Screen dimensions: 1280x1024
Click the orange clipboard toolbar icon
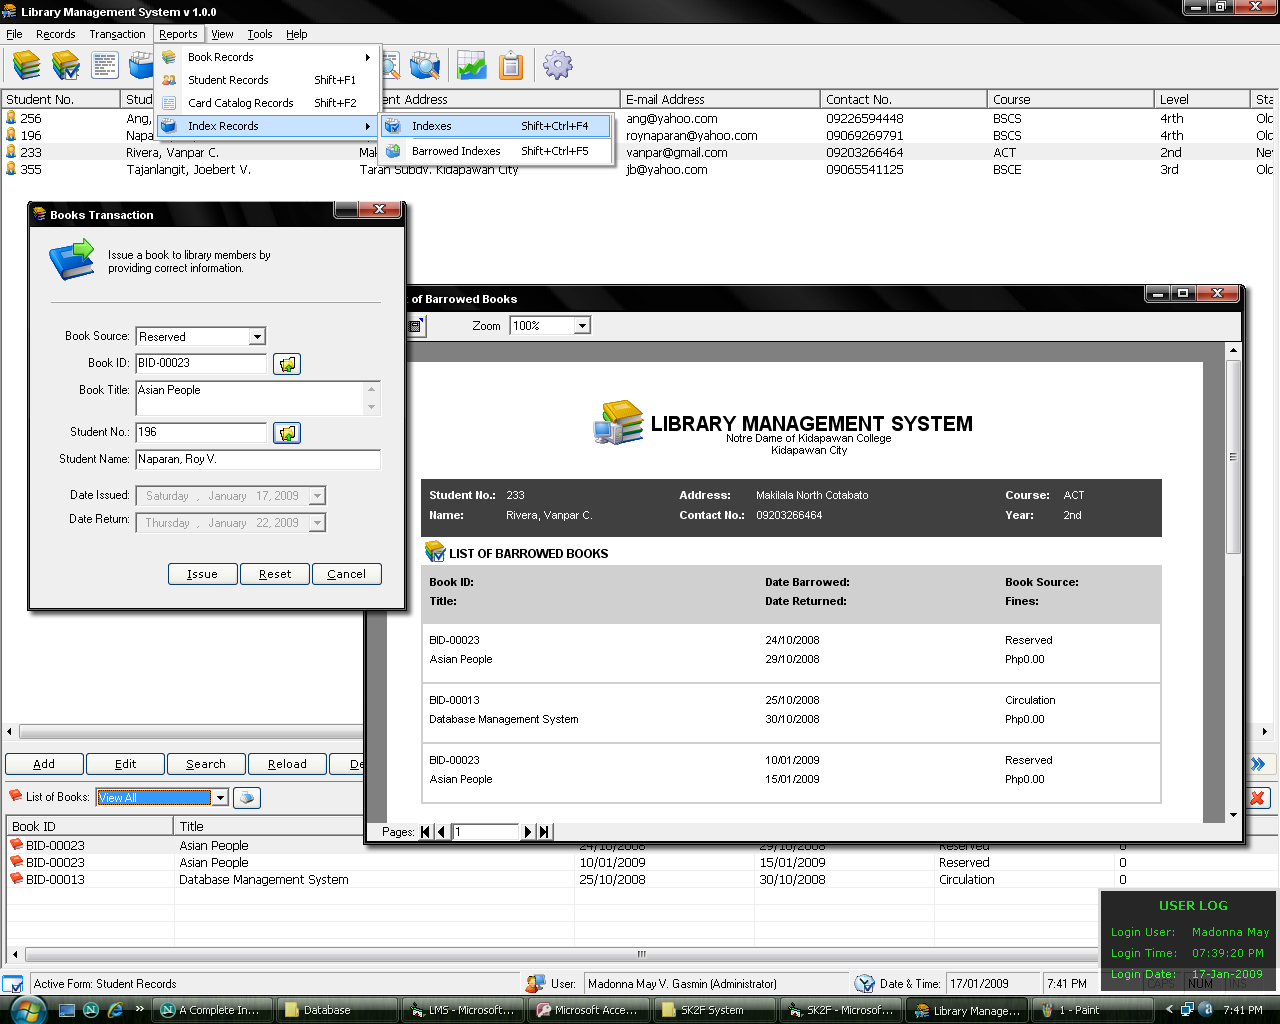coord(511,66)
